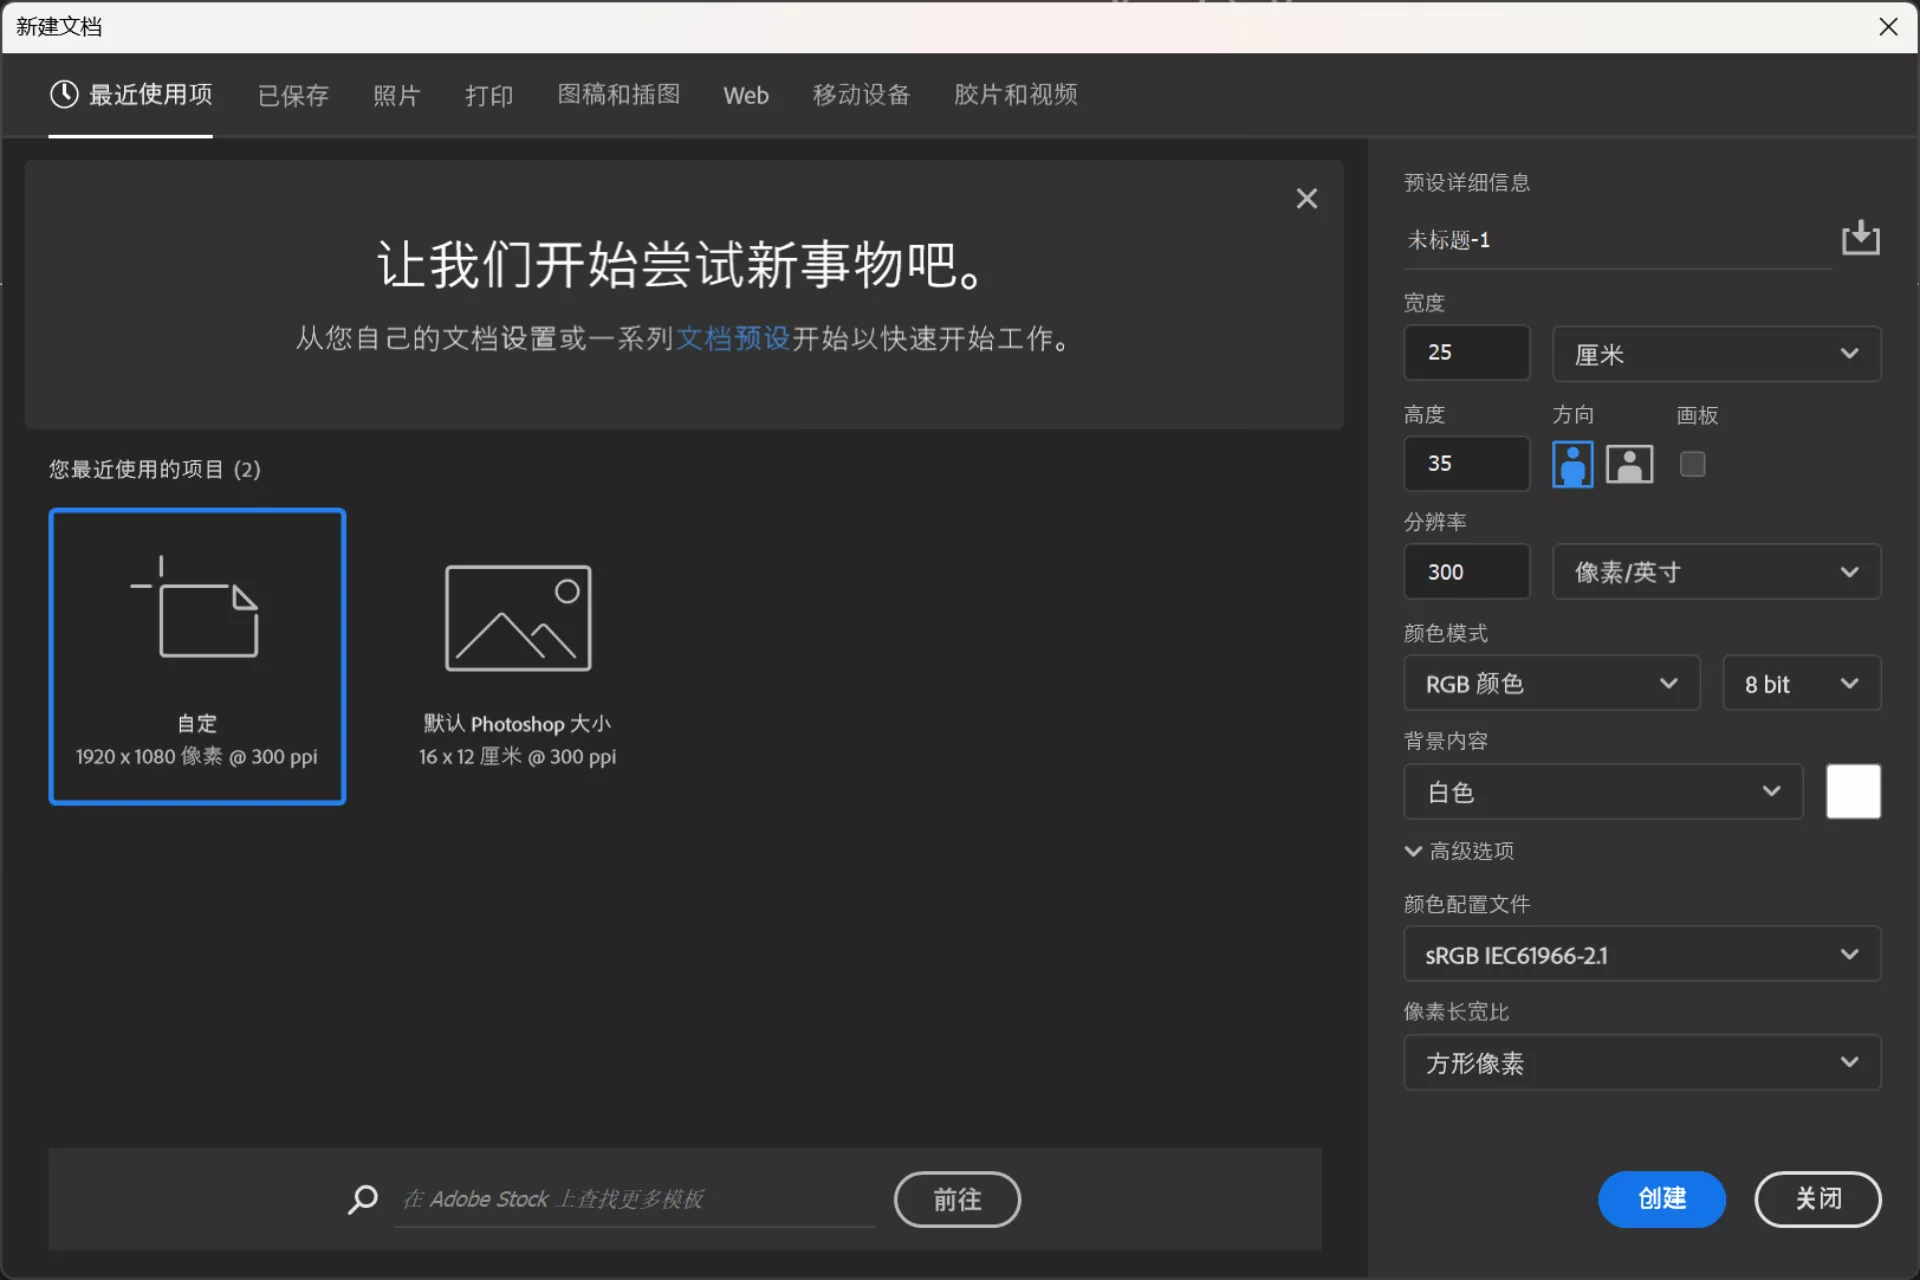Select the 自定 1920x1080 recent preset
This screenshot has height=1280, width=1920.
197,657
